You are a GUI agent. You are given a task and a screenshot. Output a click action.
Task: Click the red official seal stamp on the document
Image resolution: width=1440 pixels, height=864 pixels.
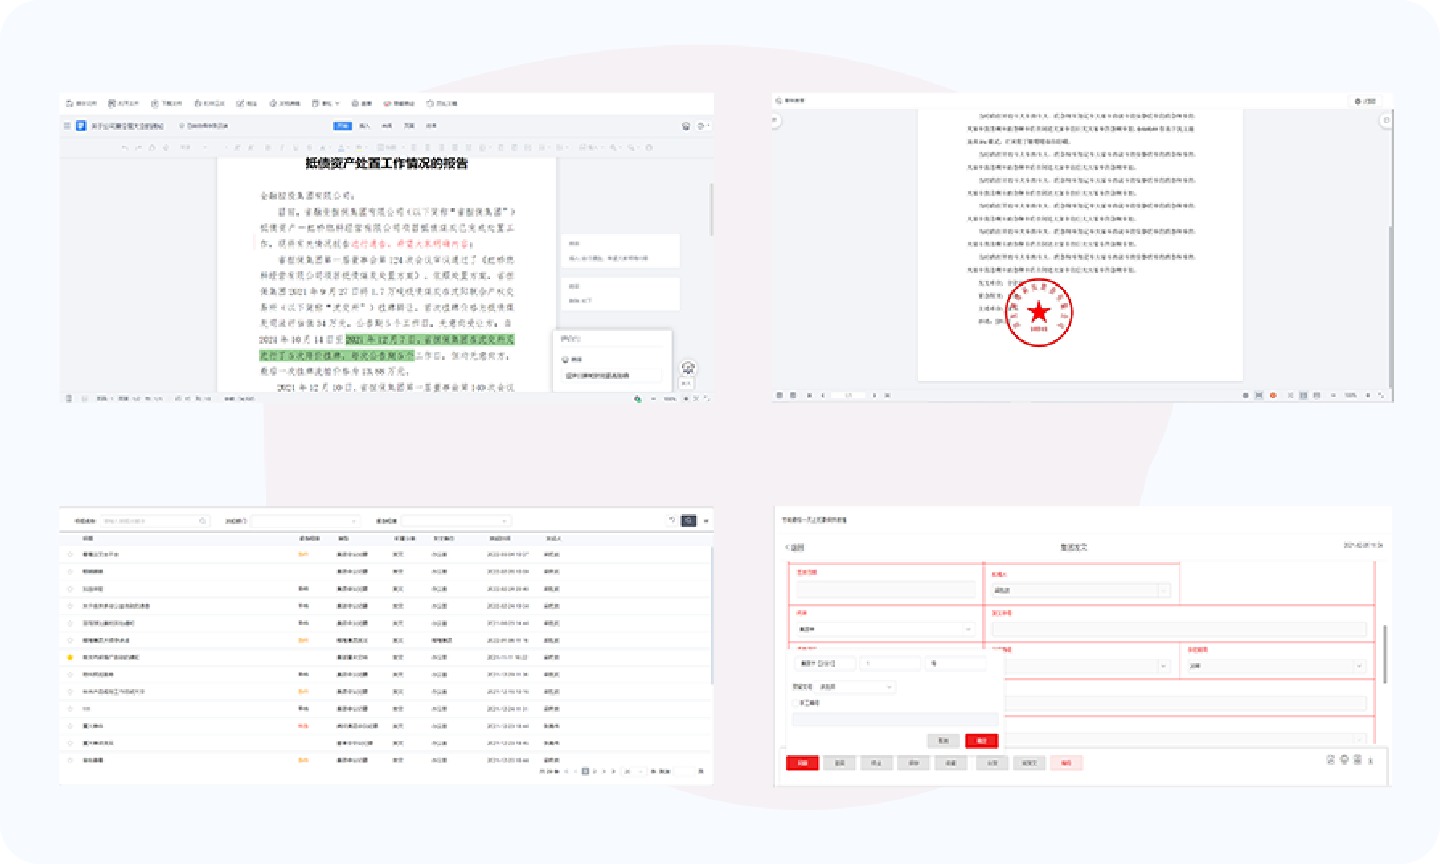pos(1039,314)
